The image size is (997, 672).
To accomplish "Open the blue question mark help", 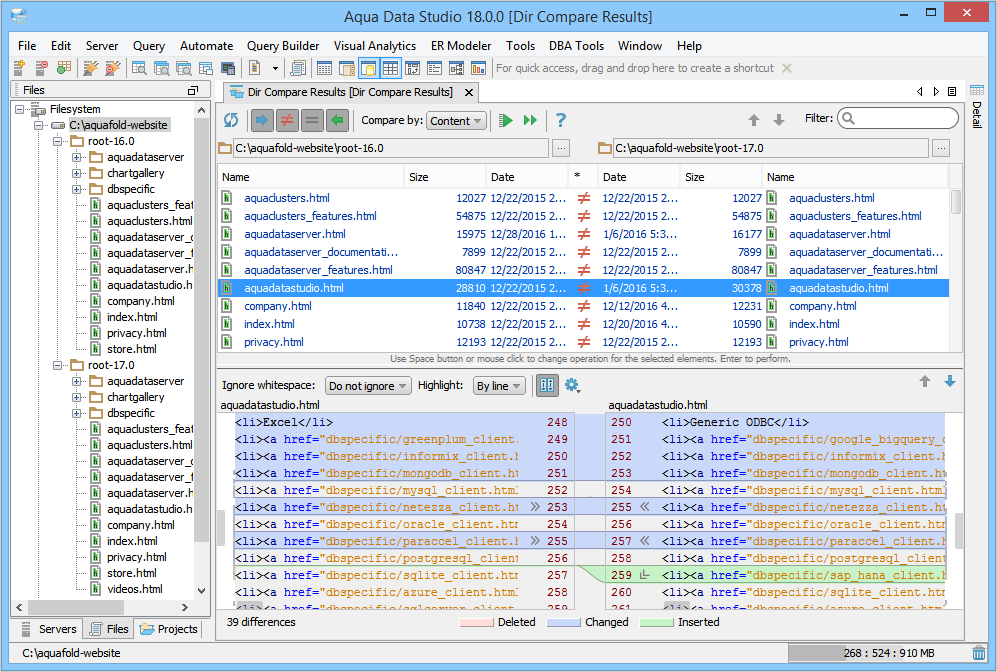I will point(561,120).
